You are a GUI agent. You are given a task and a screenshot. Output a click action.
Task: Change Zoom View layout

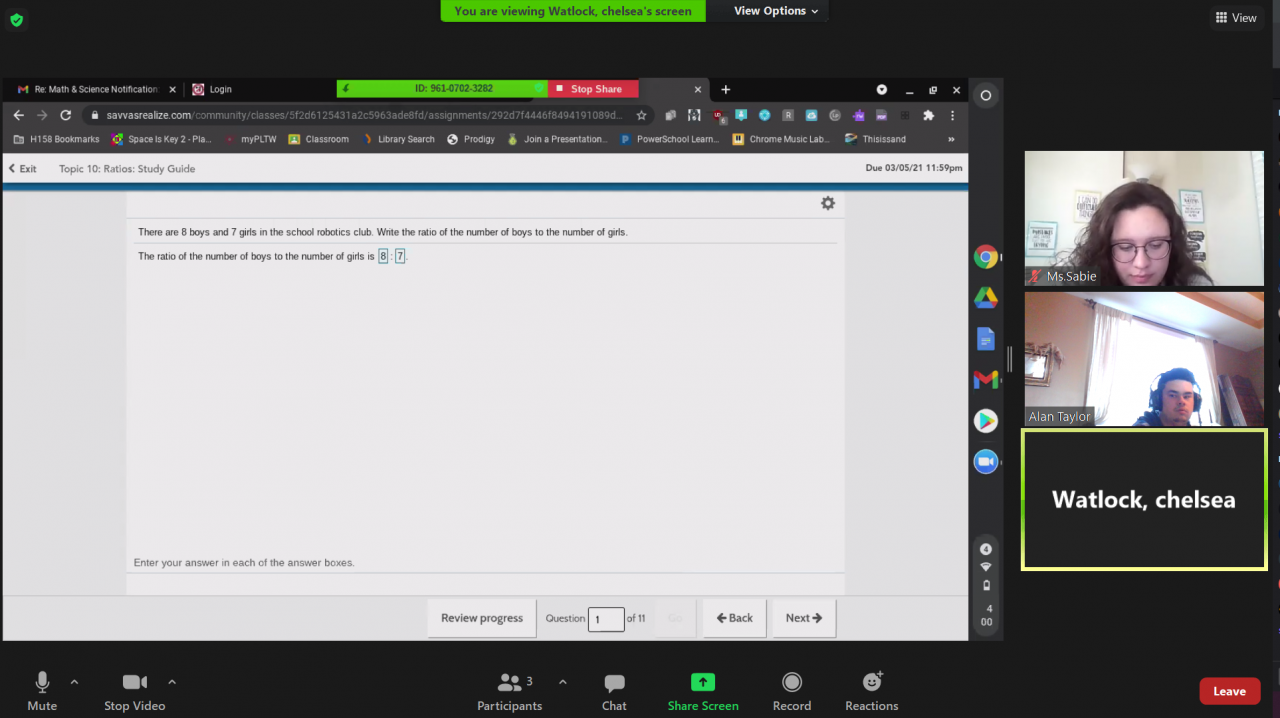point(1236,17)
